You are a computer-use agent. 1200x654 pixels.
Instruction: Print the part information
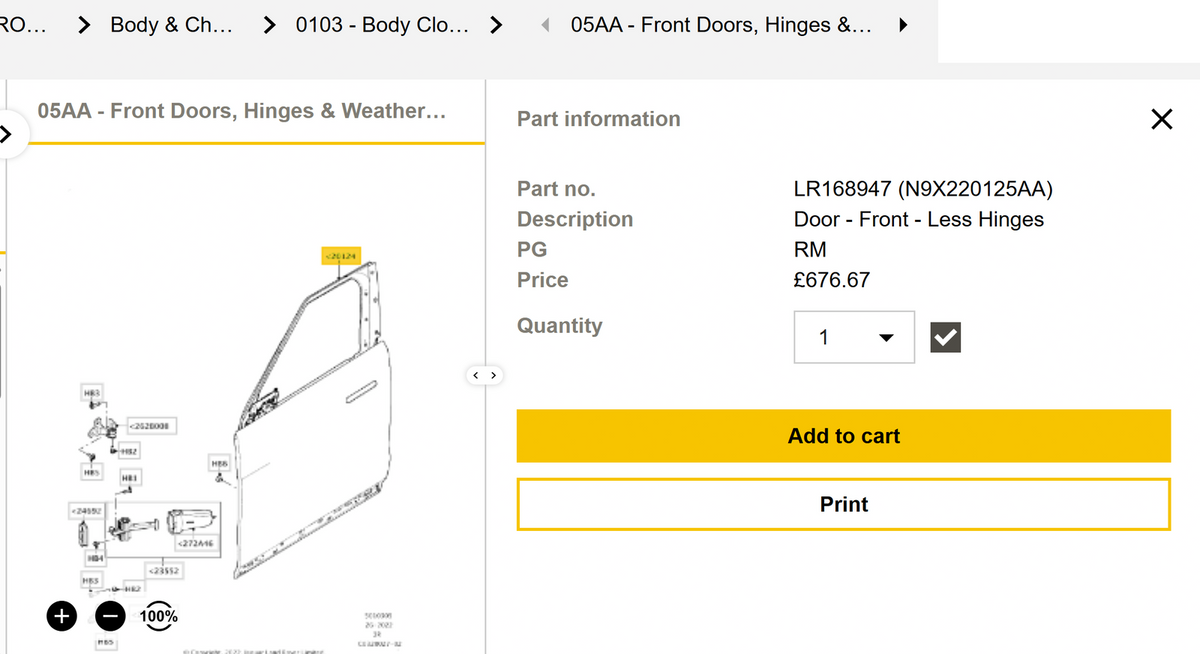pos(843,504)
